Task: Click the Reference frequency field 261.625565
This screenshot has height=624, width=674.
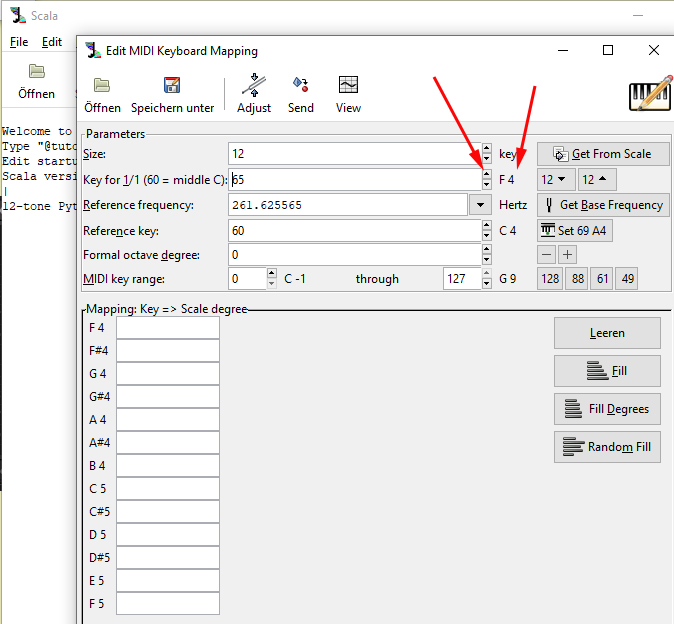Action: point(348,205)
